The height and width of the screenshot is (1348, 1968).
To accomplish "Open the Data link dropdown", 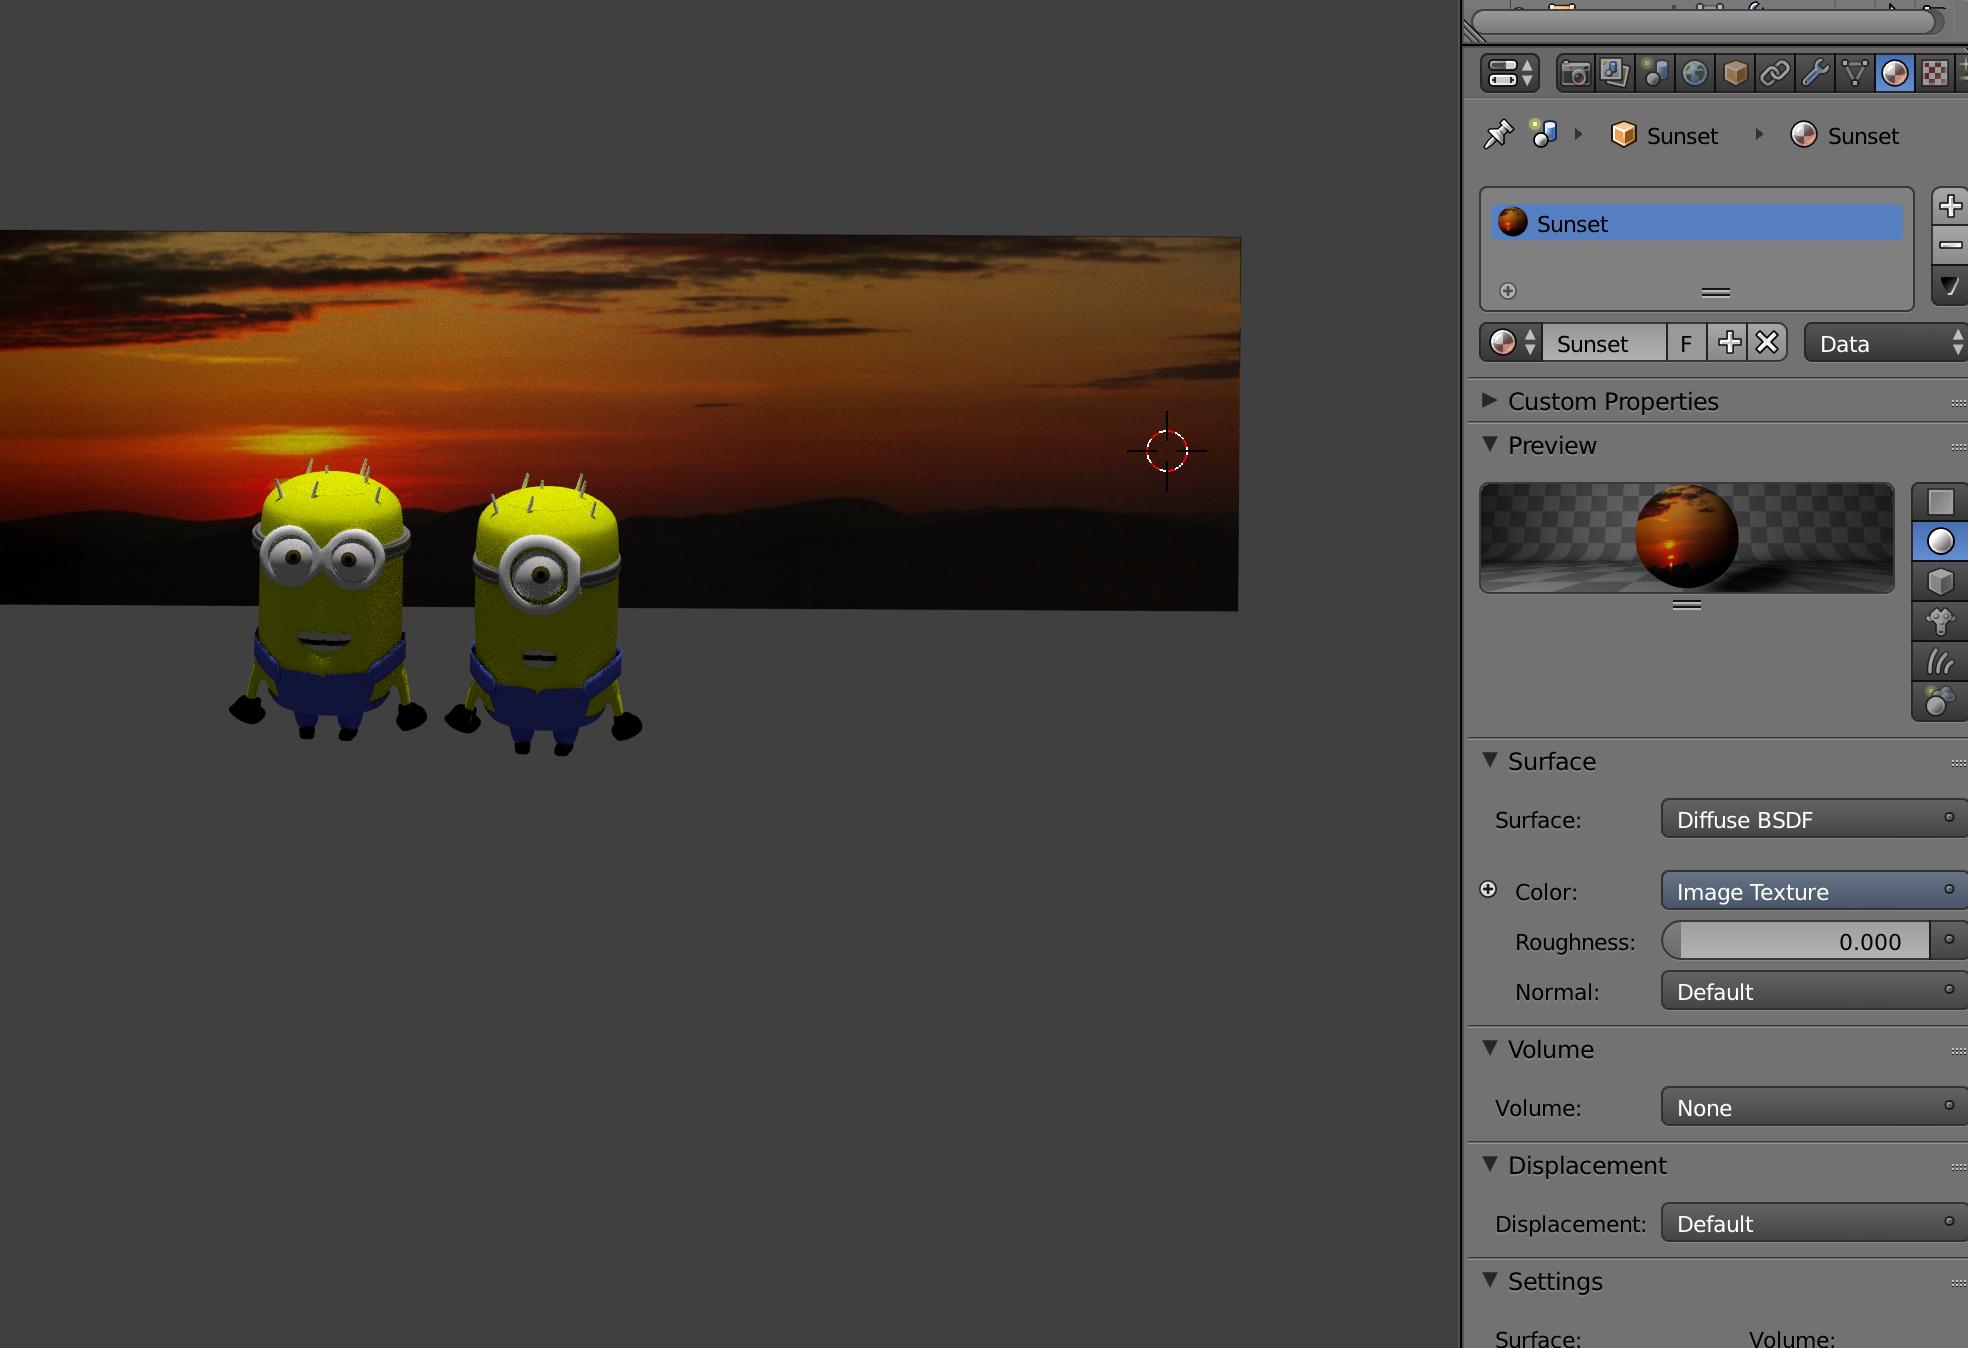I will [1886, 343].
